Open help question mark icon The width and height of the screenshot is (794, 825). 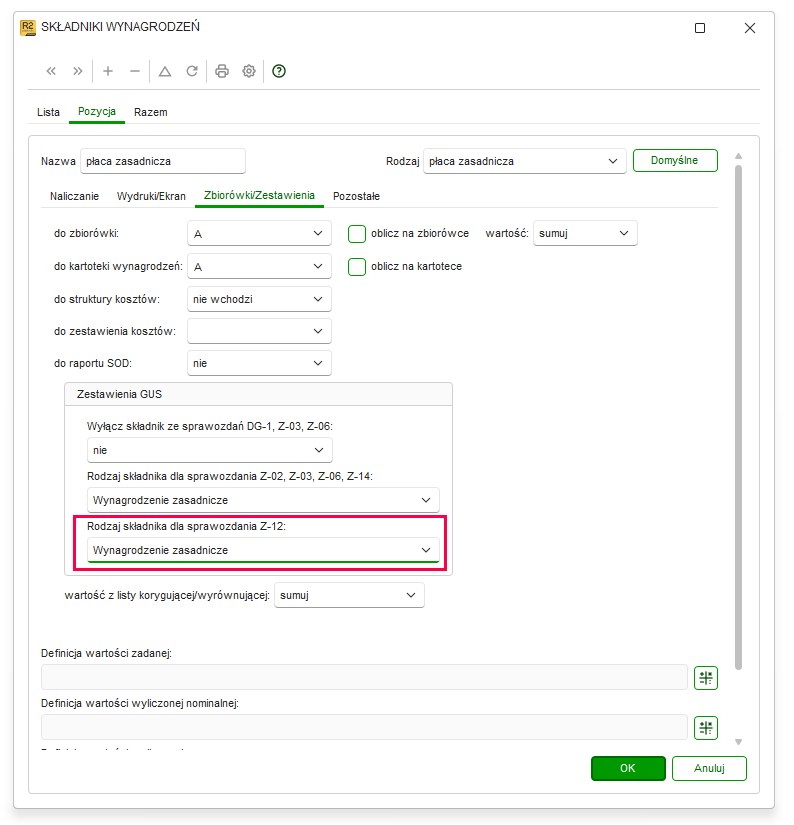coord(279,71)
